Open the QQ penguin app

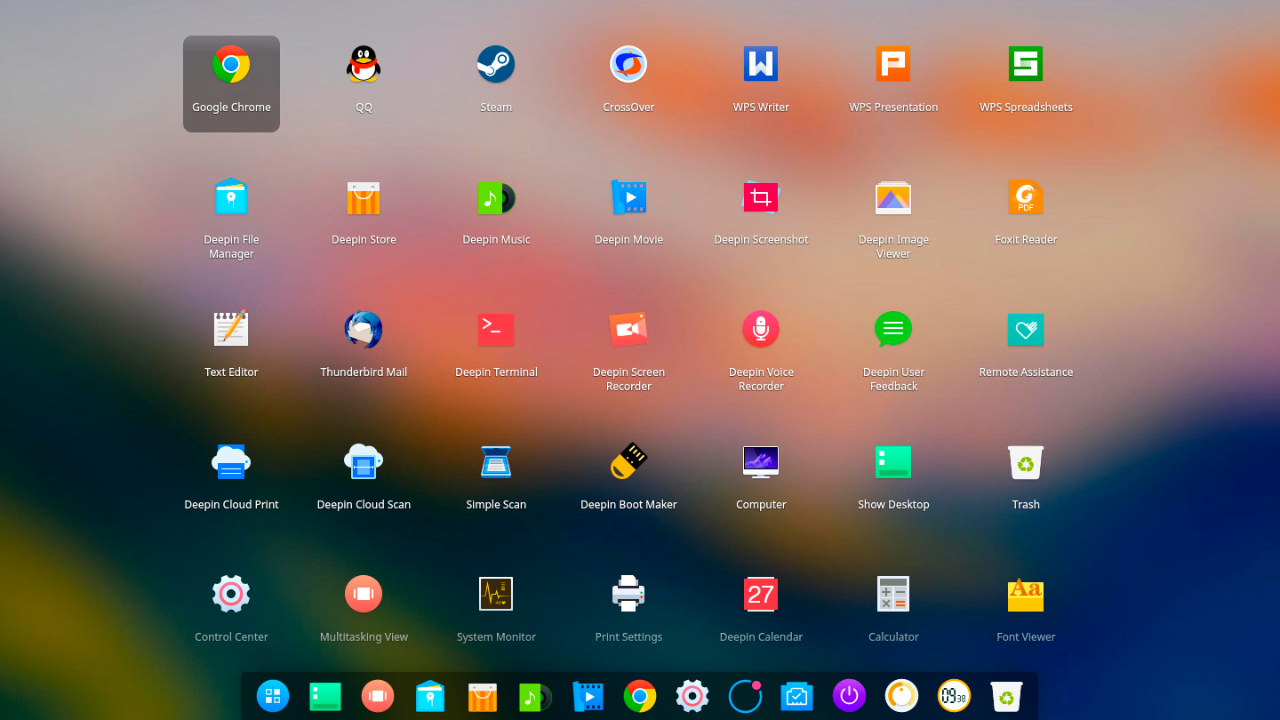363,65
